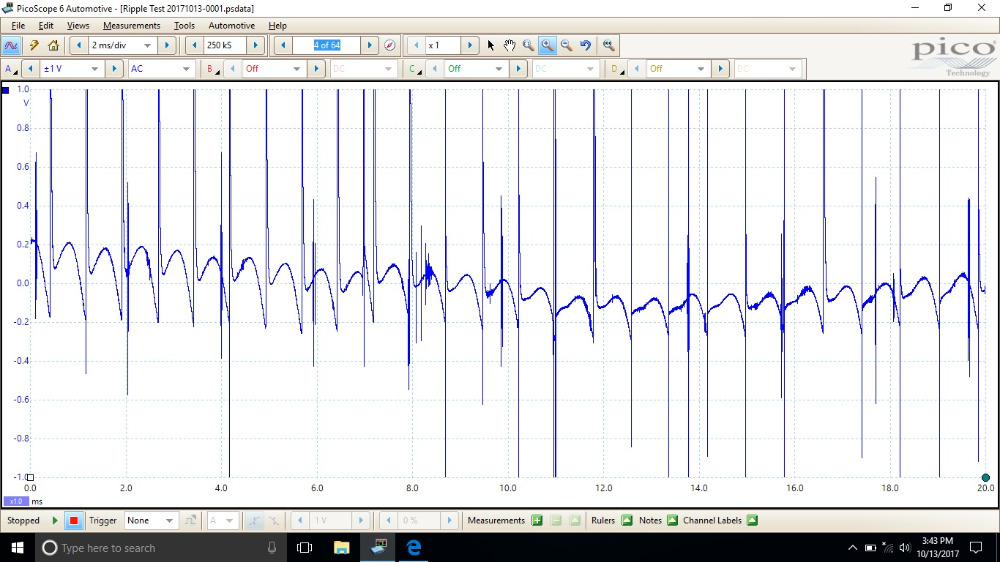This screenshot has height=562, width=1000.
Task: Toggle scope mode waveform button
Action: [x=12, y=45]
